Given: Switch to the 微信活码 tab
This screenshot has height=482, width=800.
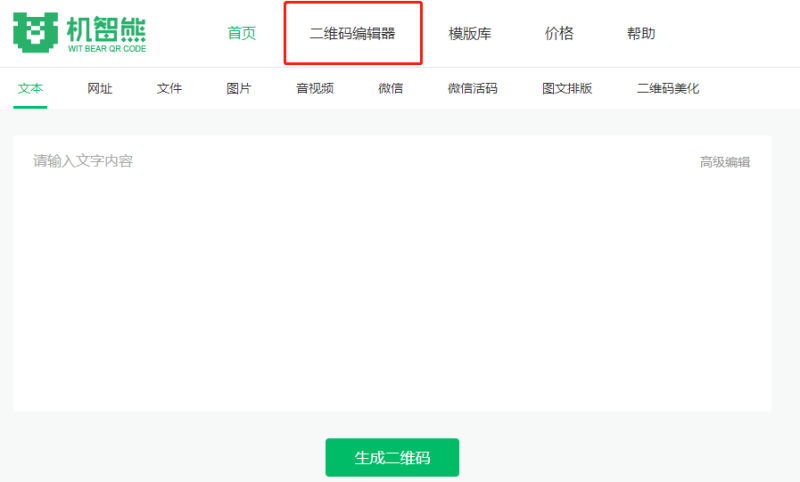Looking at the screenshot, I should click(472, 89).
